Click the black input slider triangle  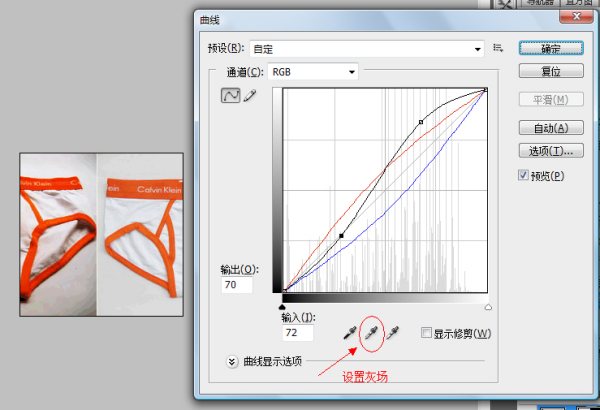click(x=282, y=307)
